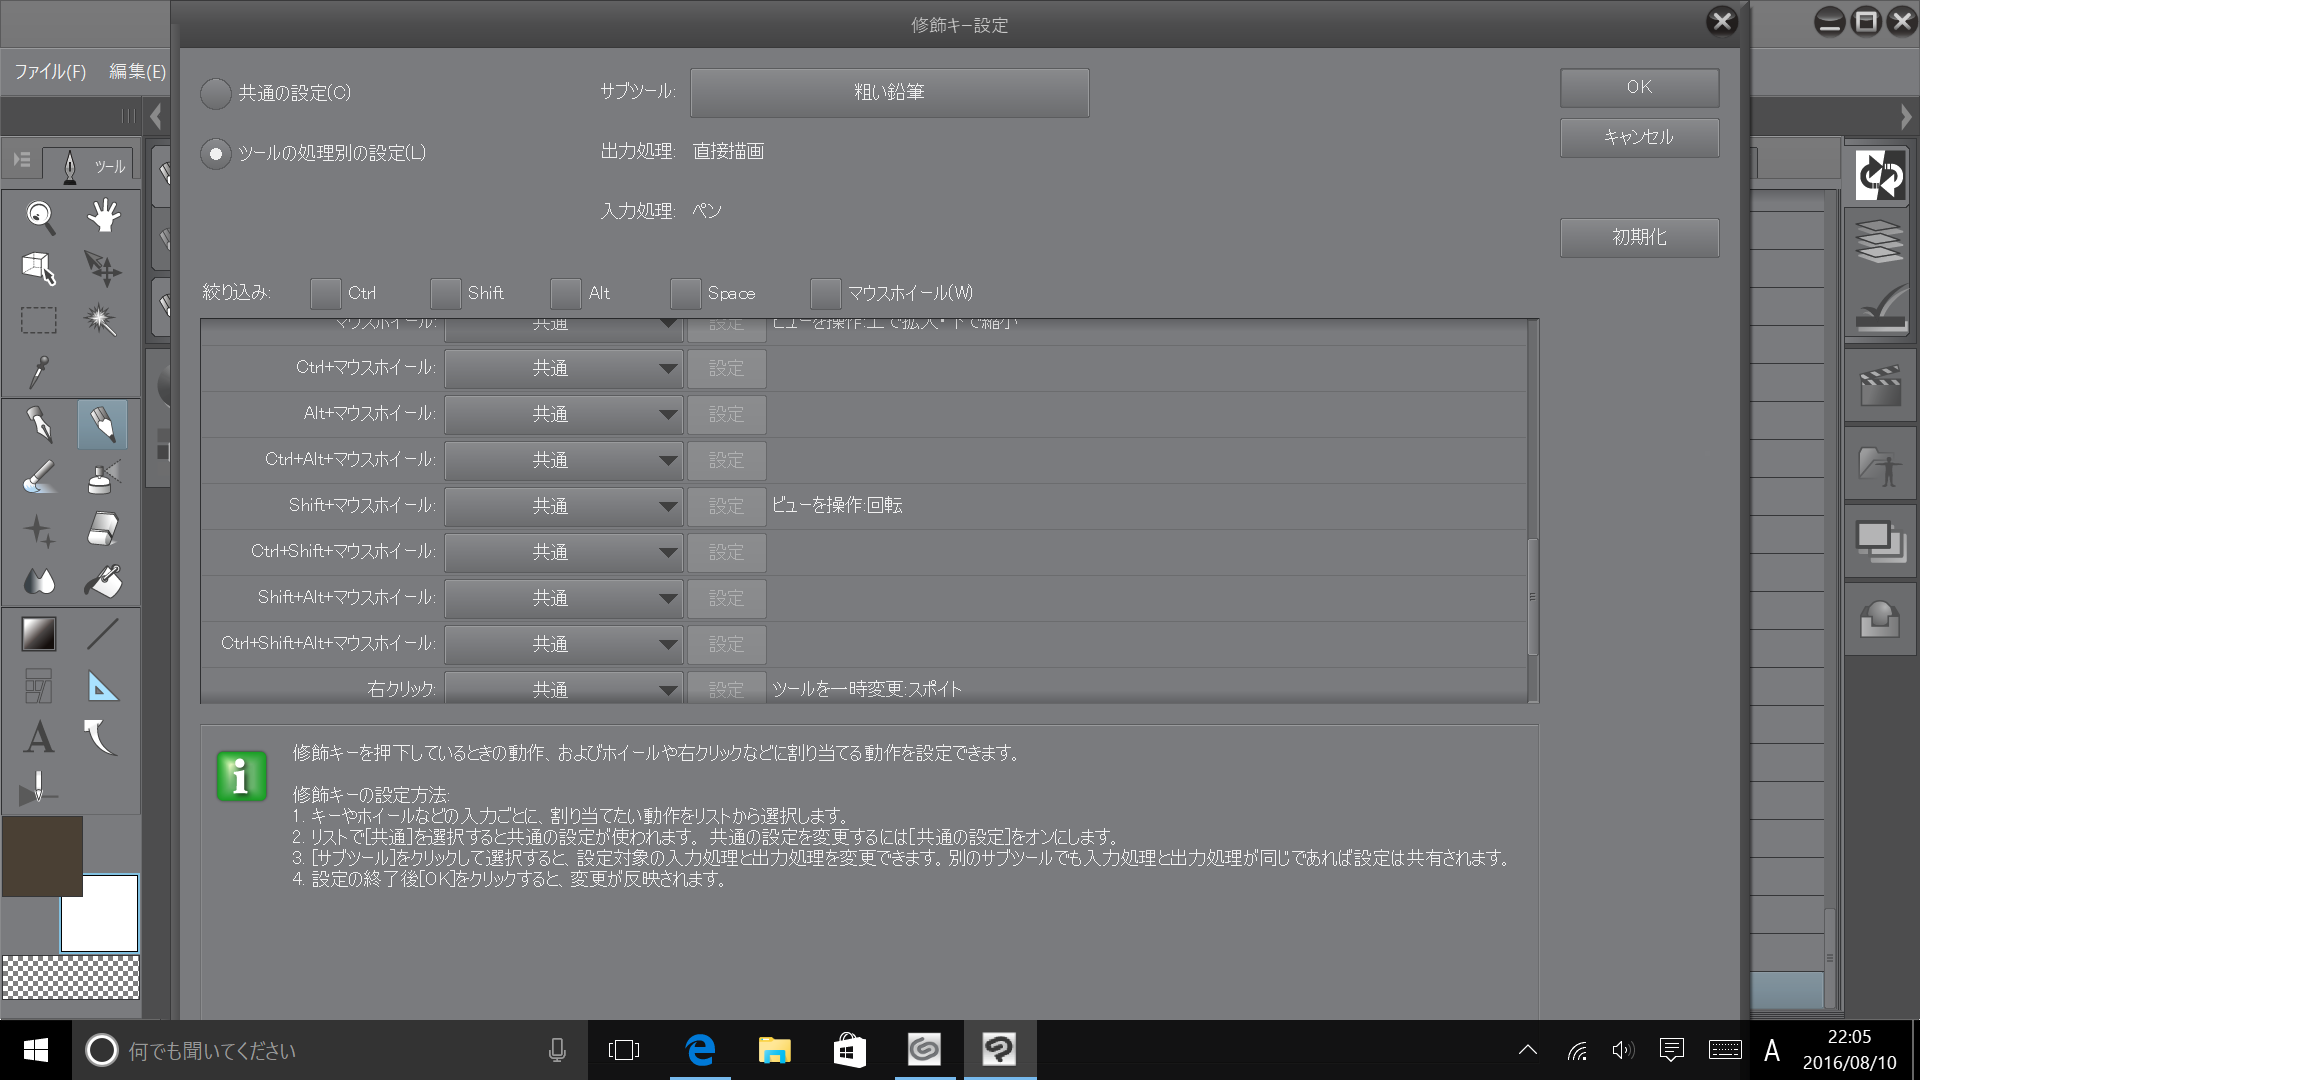Screen dimensions: 2306x1080
Task: Open the 編集(E) menu
Action: click(137, 72)
